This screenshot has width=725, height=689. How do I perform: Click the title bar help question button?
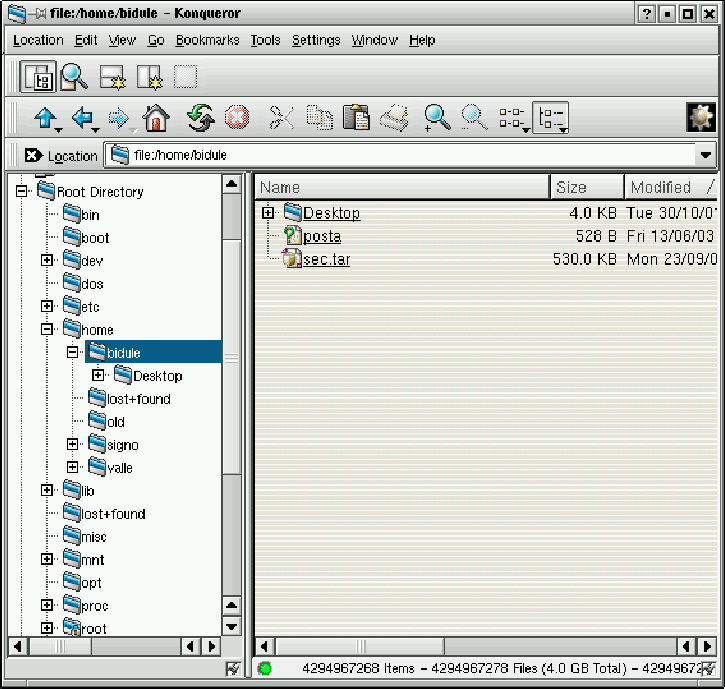pyautogui.click(x=646, y=14)
